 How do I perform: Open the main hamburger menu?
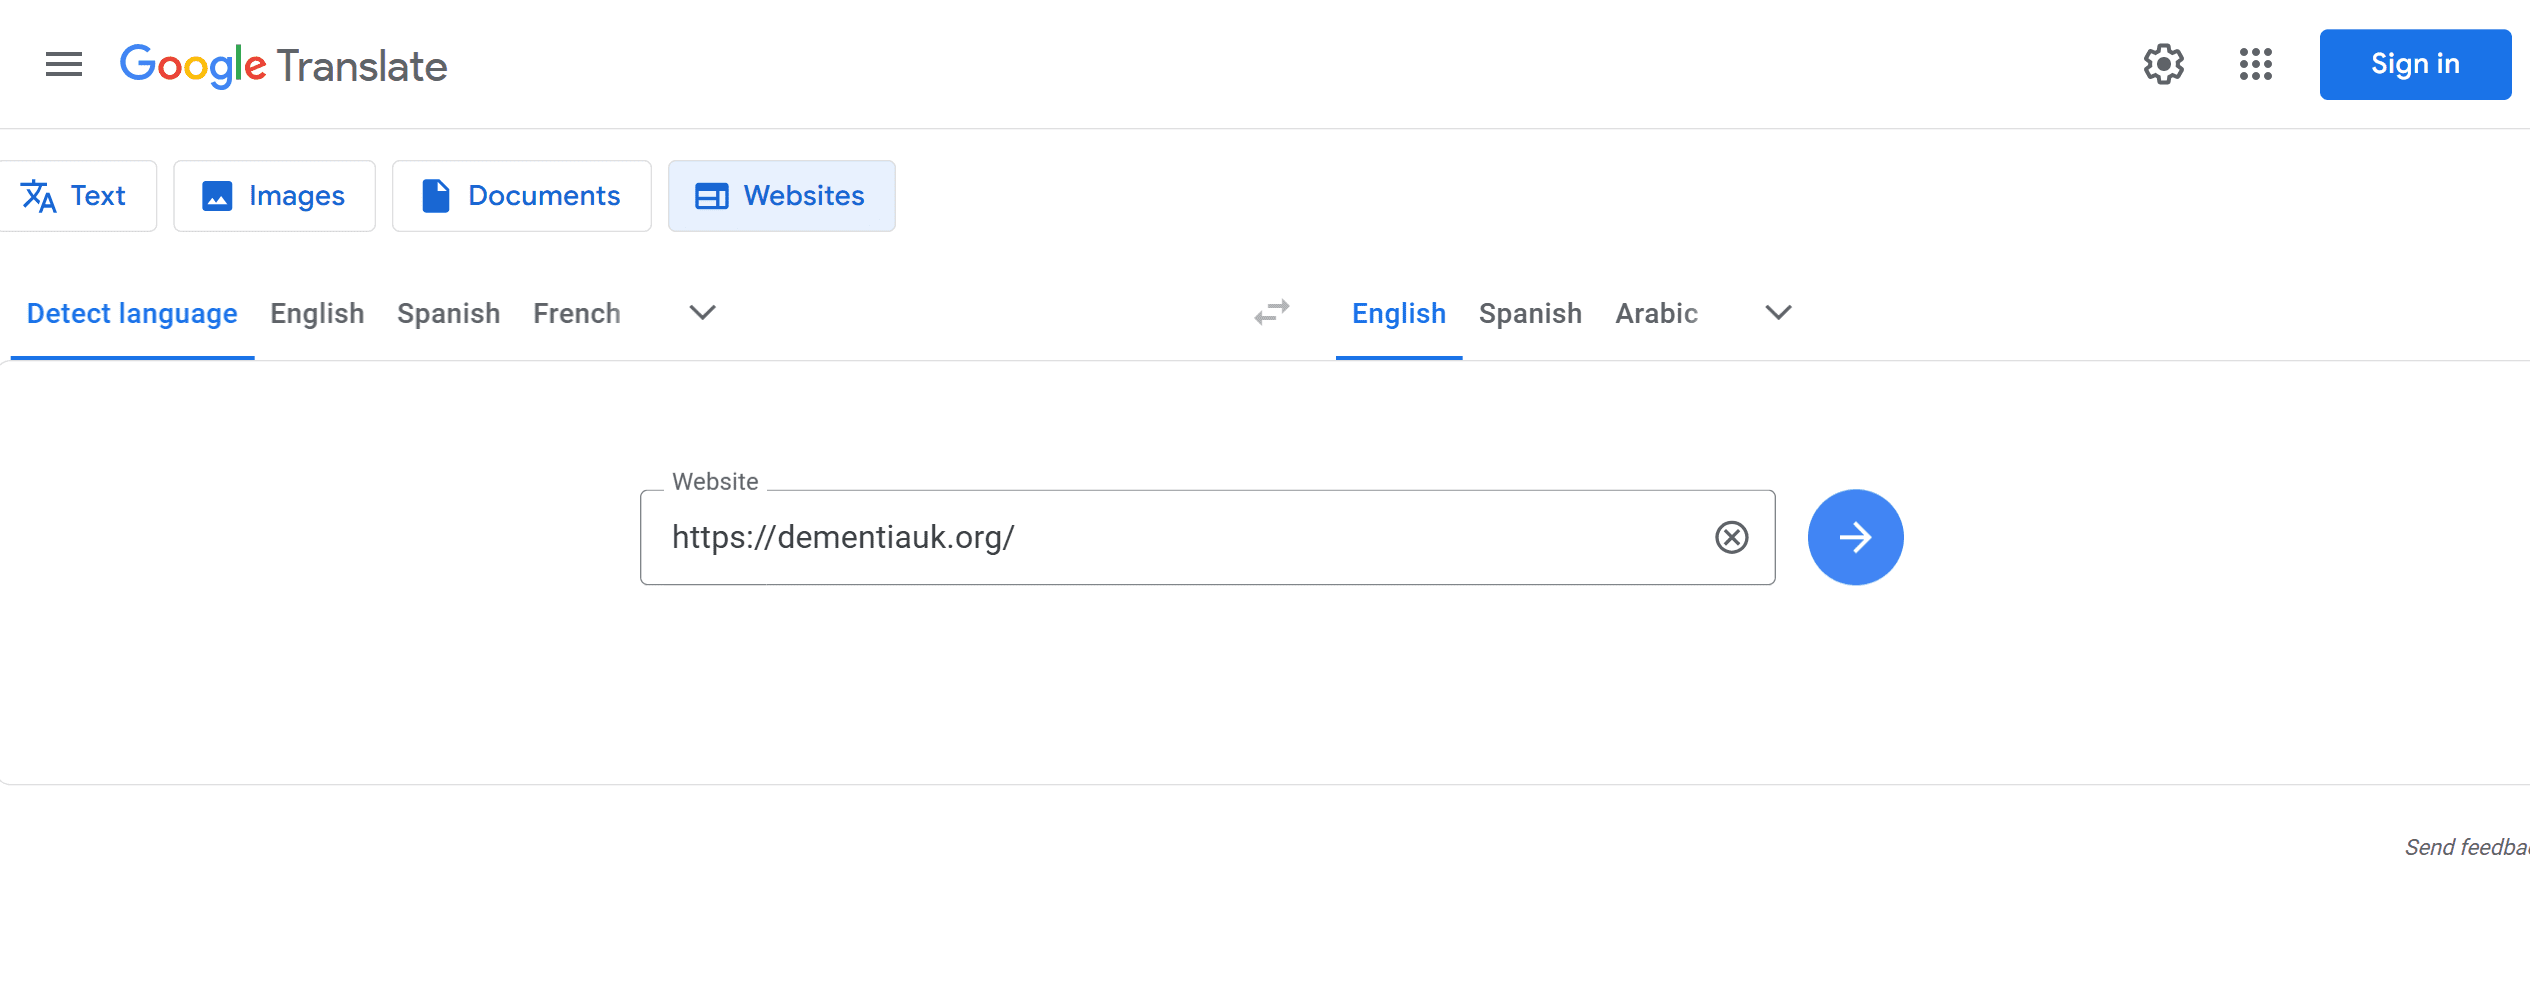[x=64, y=65]
